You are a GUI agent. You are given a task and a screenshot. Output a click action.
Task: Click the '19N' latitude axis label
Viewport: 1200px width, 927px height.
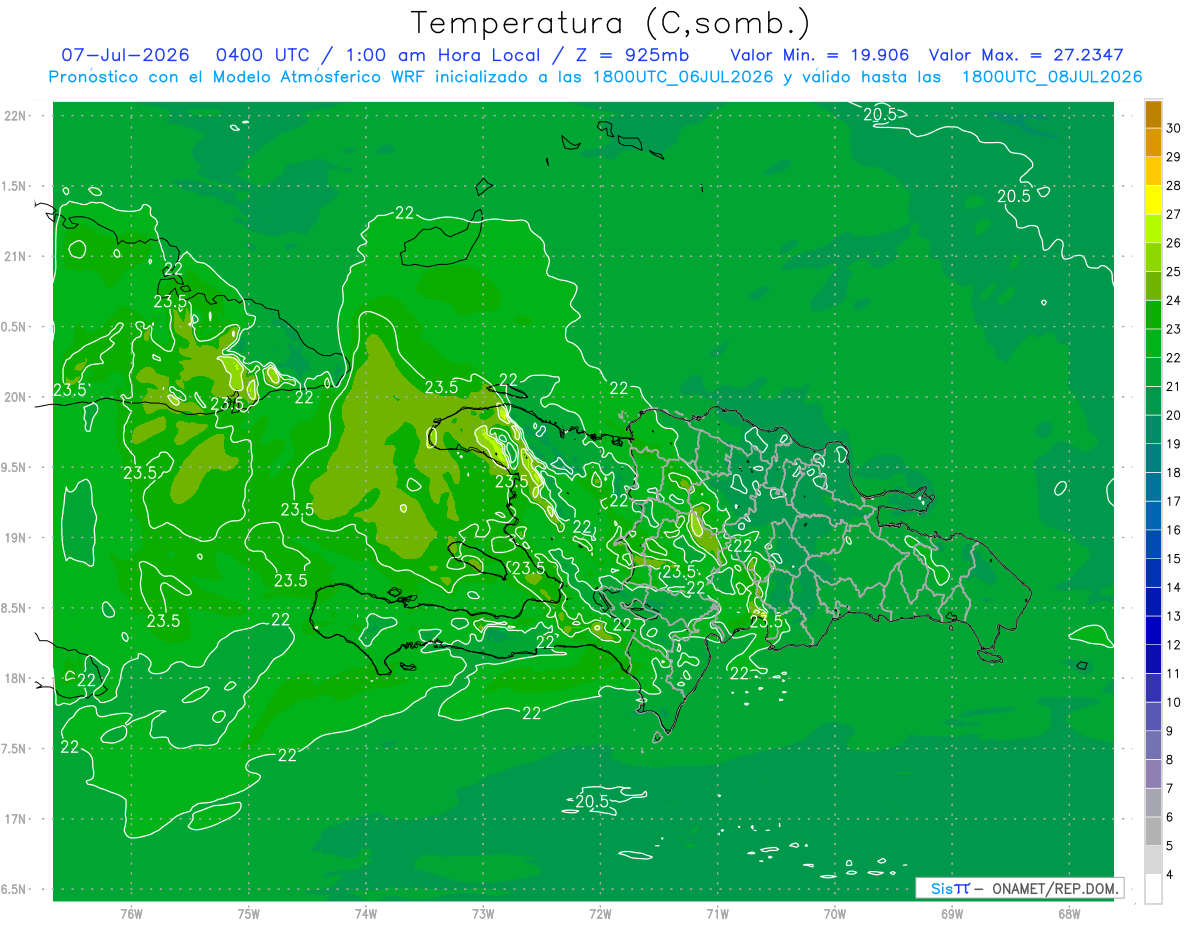point(16,537)
